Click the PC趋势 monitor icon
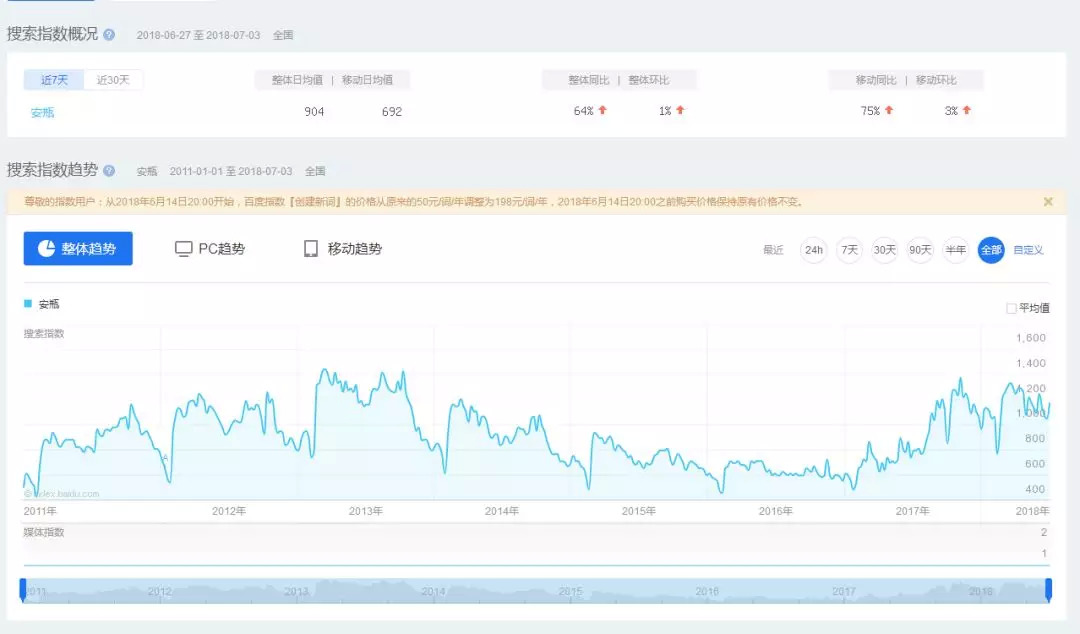This screenshot has width=1080, height=634. [x=183, y=249]
